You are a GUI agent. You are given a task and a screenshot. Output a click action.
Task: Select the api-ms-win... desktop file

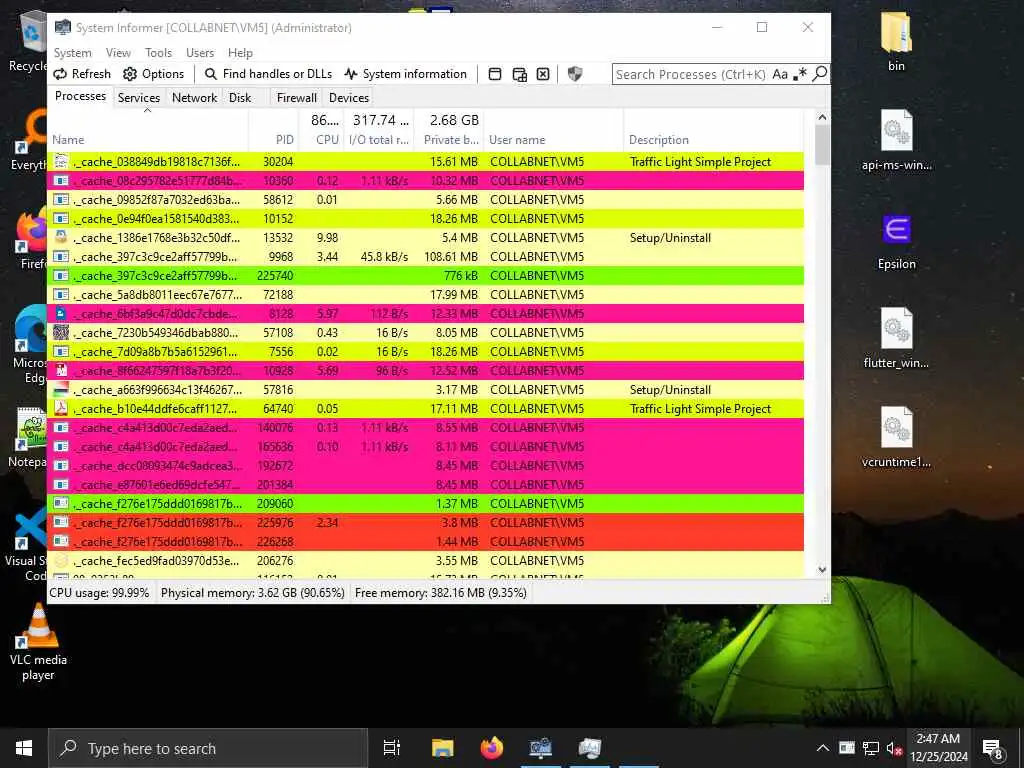[896, 140]
